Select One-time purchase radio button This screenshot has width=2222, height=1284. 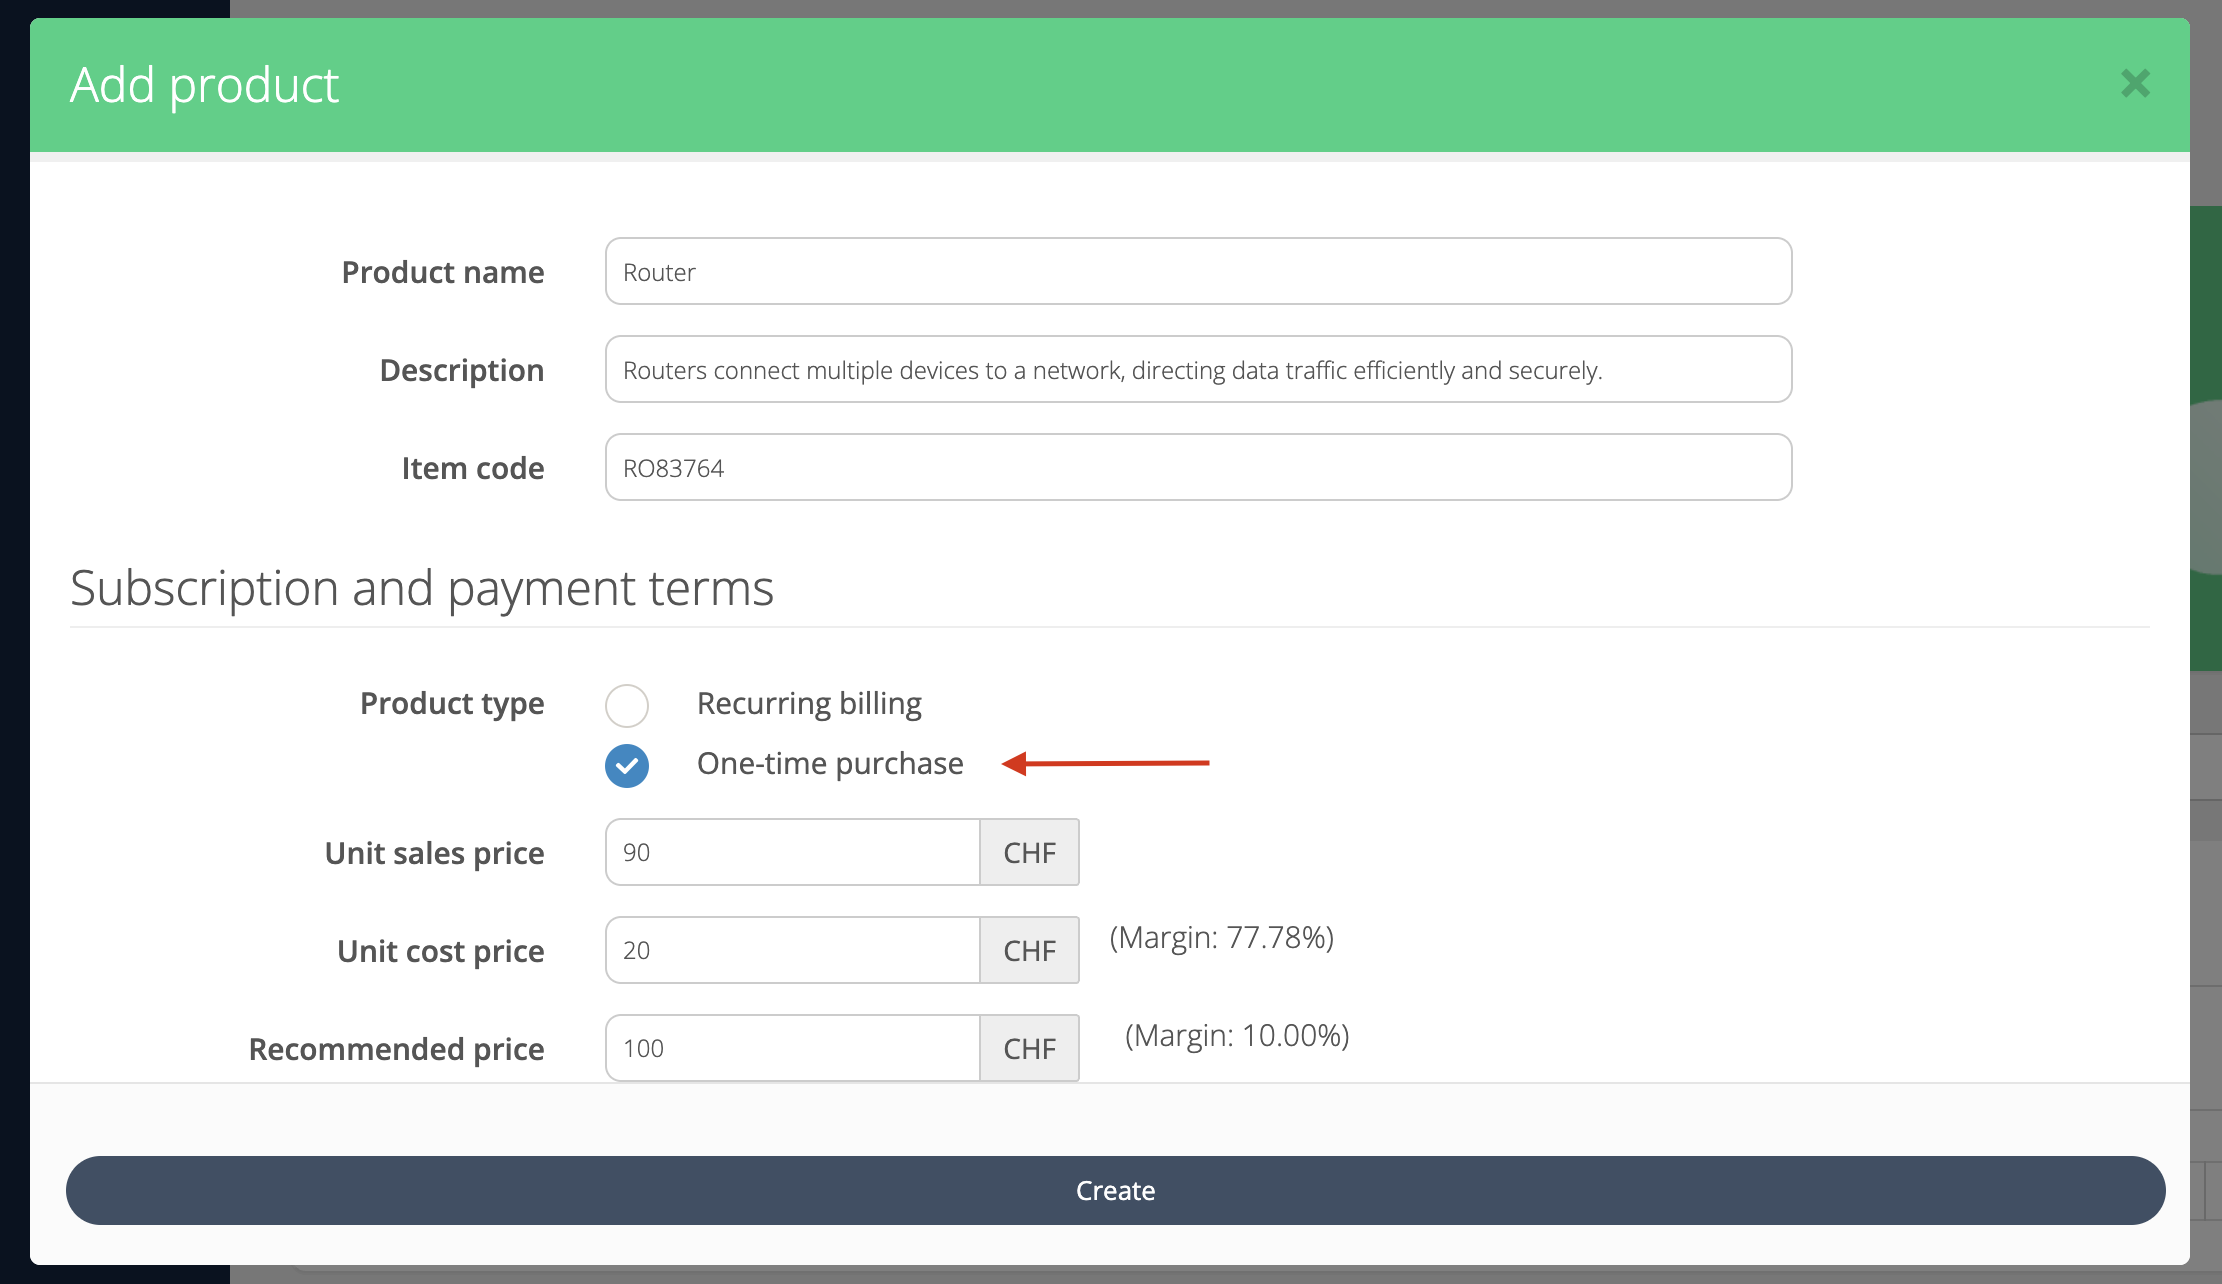627,766
